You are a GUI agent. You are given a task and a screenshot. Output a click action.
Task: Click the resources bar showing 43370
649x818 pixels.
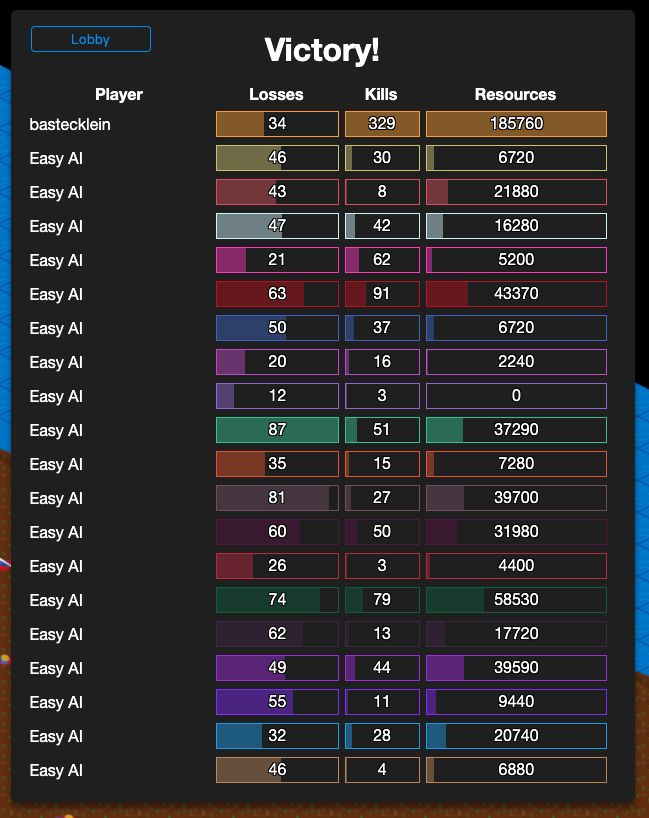point(516,294)
